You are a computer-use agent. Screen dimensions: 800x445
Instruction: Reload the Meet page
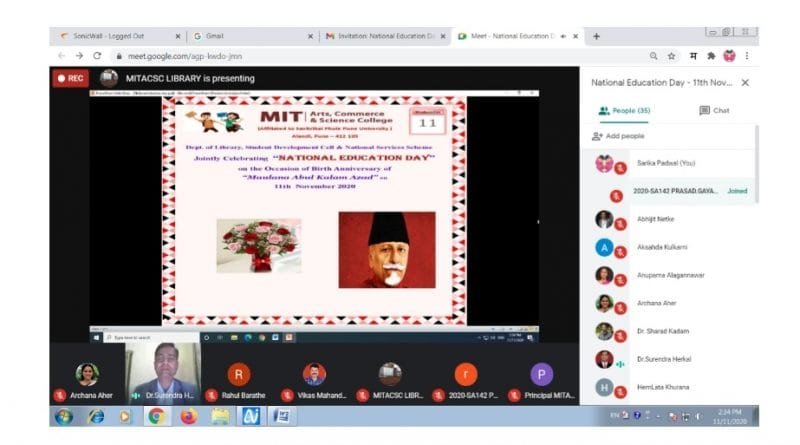pyautogui.click(x=97, y=56)
